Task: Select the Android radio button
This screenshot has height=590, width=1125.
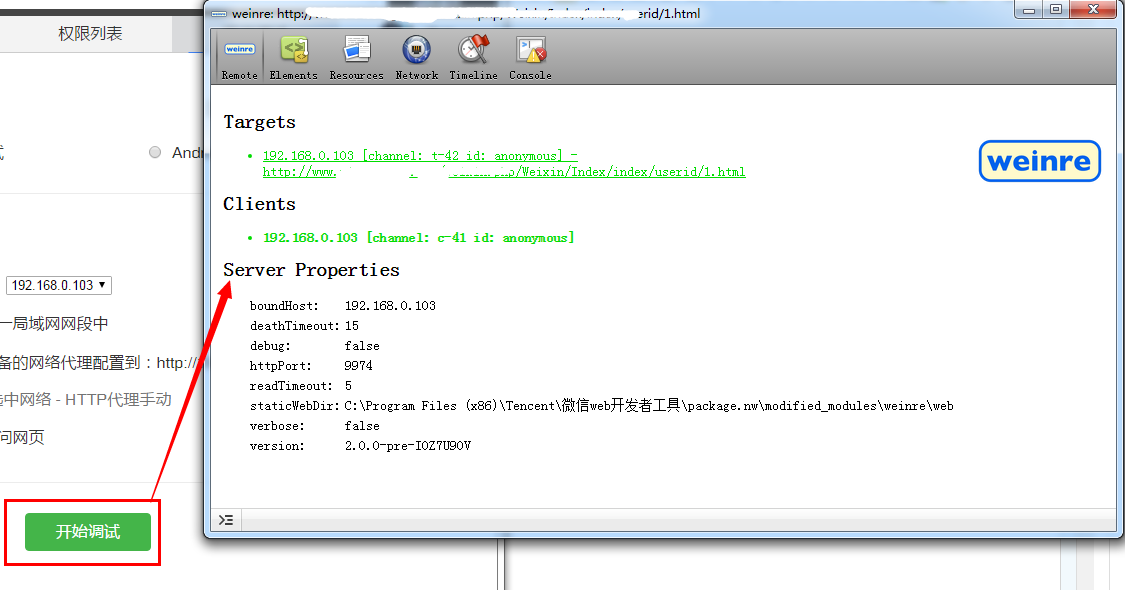Action: pos(155,153)
